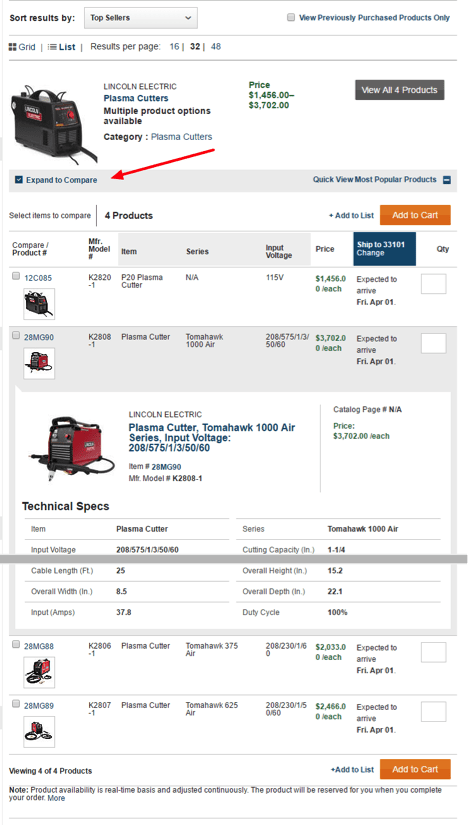Click the top orange Add to Cart button
Viewport: 468px width, 825px height.
415,215
